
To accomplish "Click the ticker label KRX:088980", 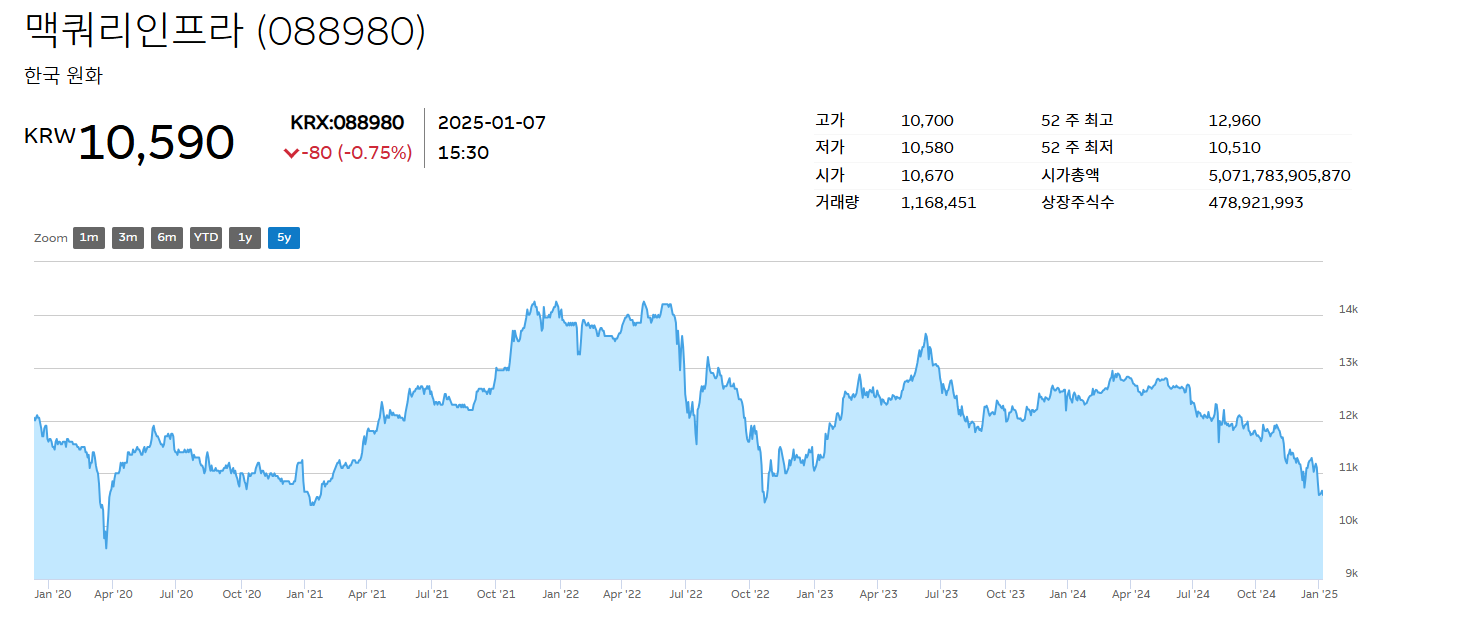I will coord(347,123).
